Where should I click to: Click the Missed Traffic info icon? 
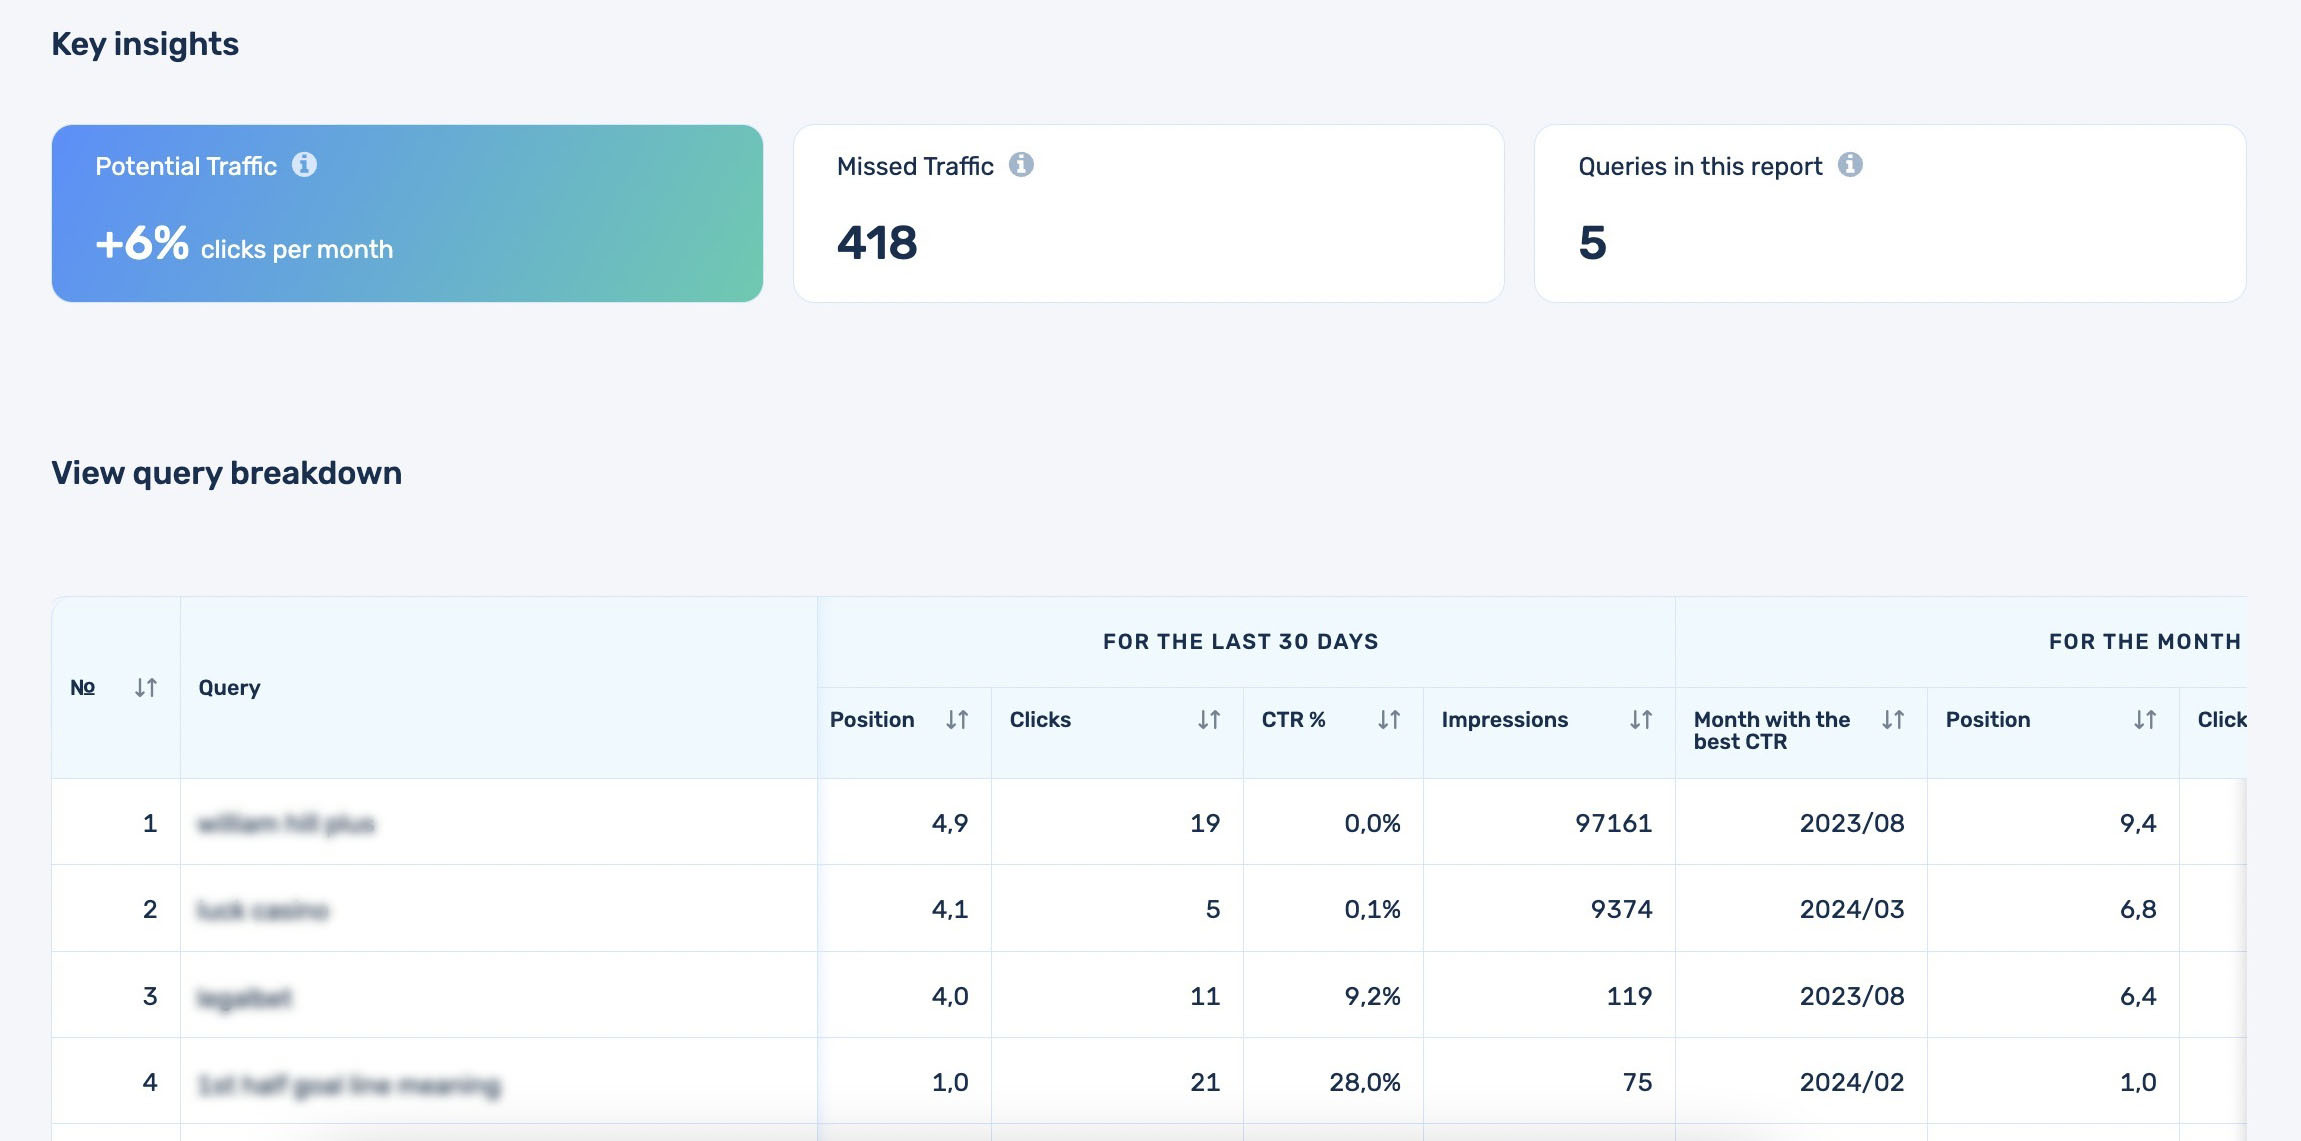pos(1021,164)
